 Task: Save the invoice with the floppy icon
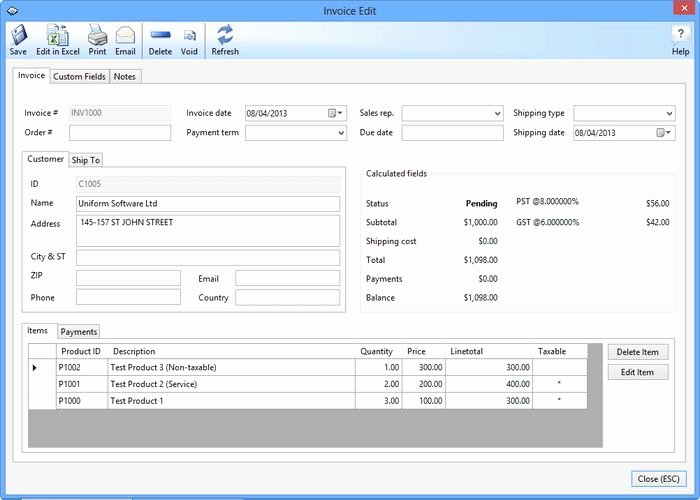click(x=18, y=35)
